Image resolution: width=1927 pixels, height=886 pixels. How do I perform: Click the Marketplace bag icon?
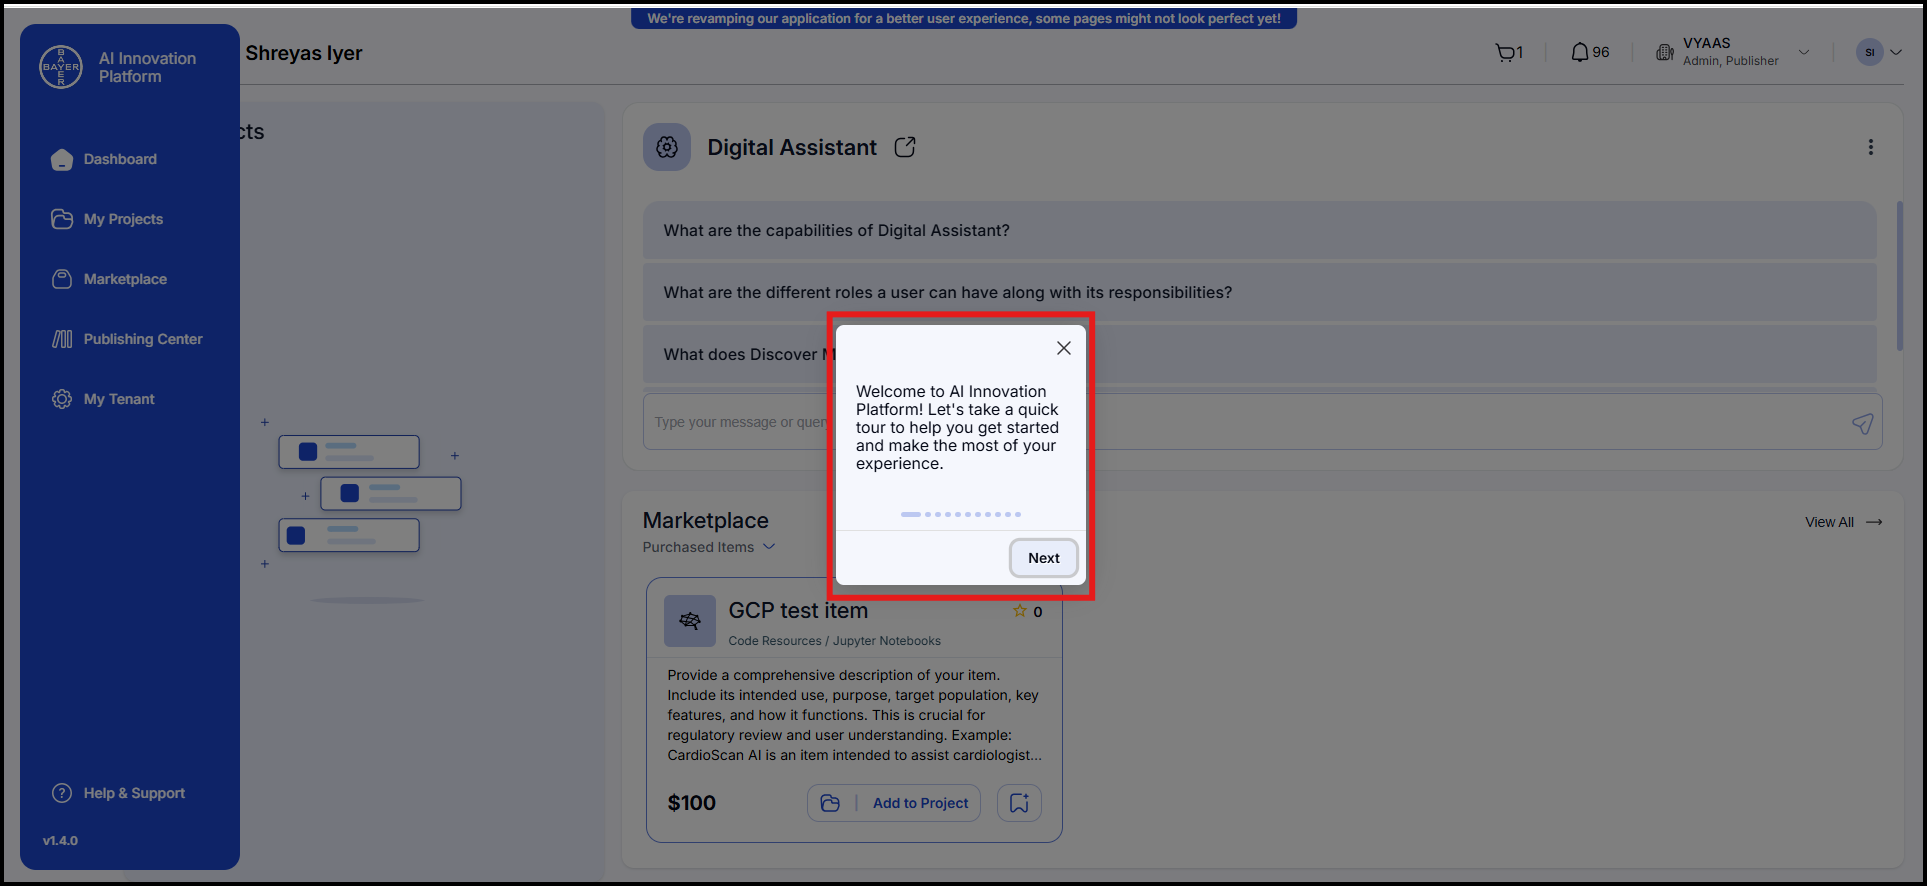pyautogui.click(x=62, y=279)
